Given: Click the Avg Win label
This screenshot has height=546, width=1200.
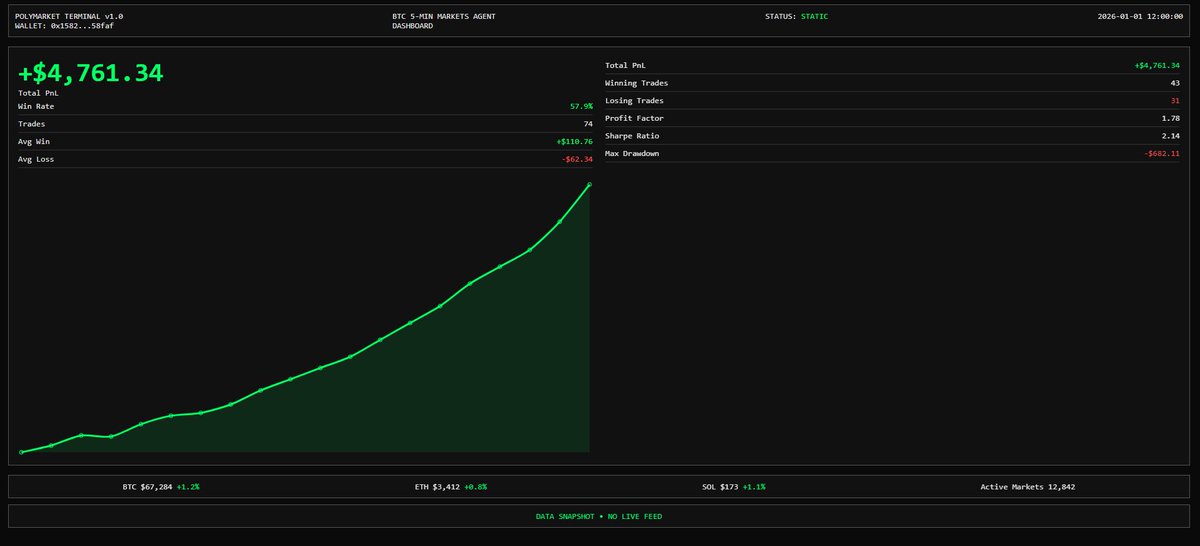Looking at the screenshot, I should click(34, 141).
